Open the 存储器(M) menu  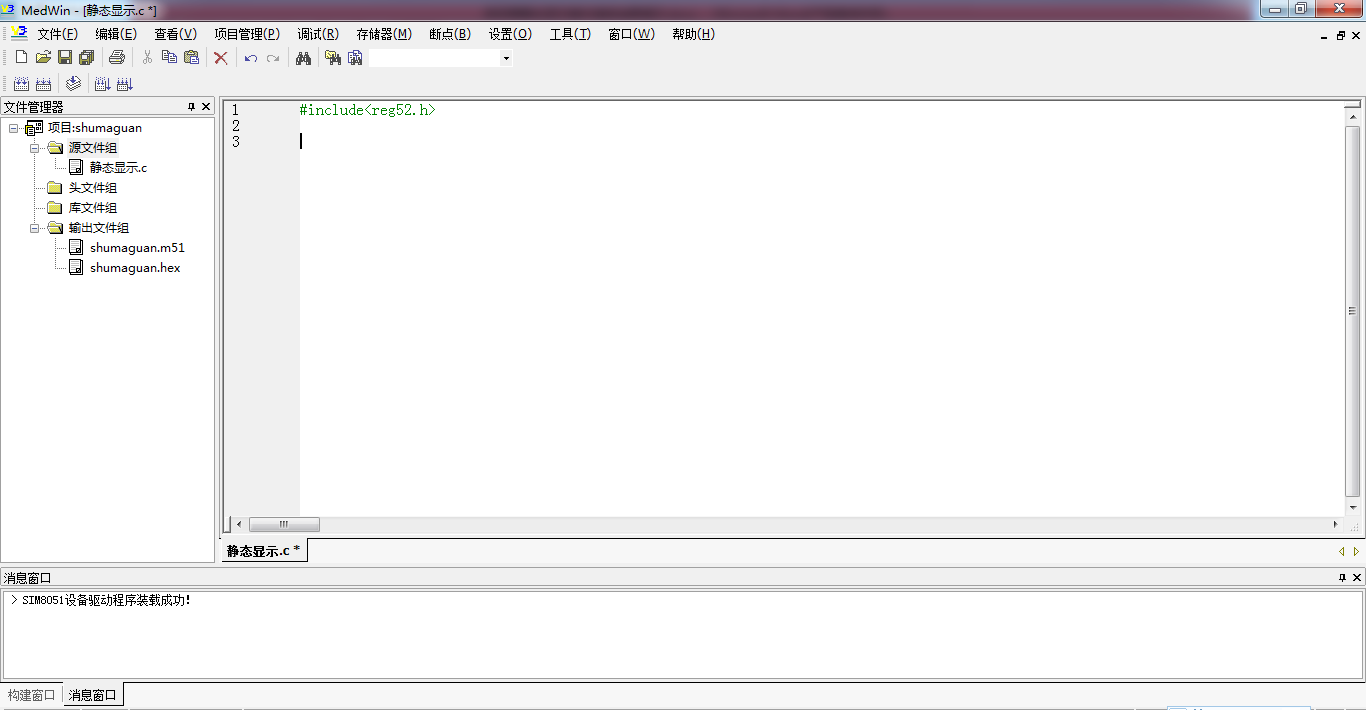pos(384,34)
